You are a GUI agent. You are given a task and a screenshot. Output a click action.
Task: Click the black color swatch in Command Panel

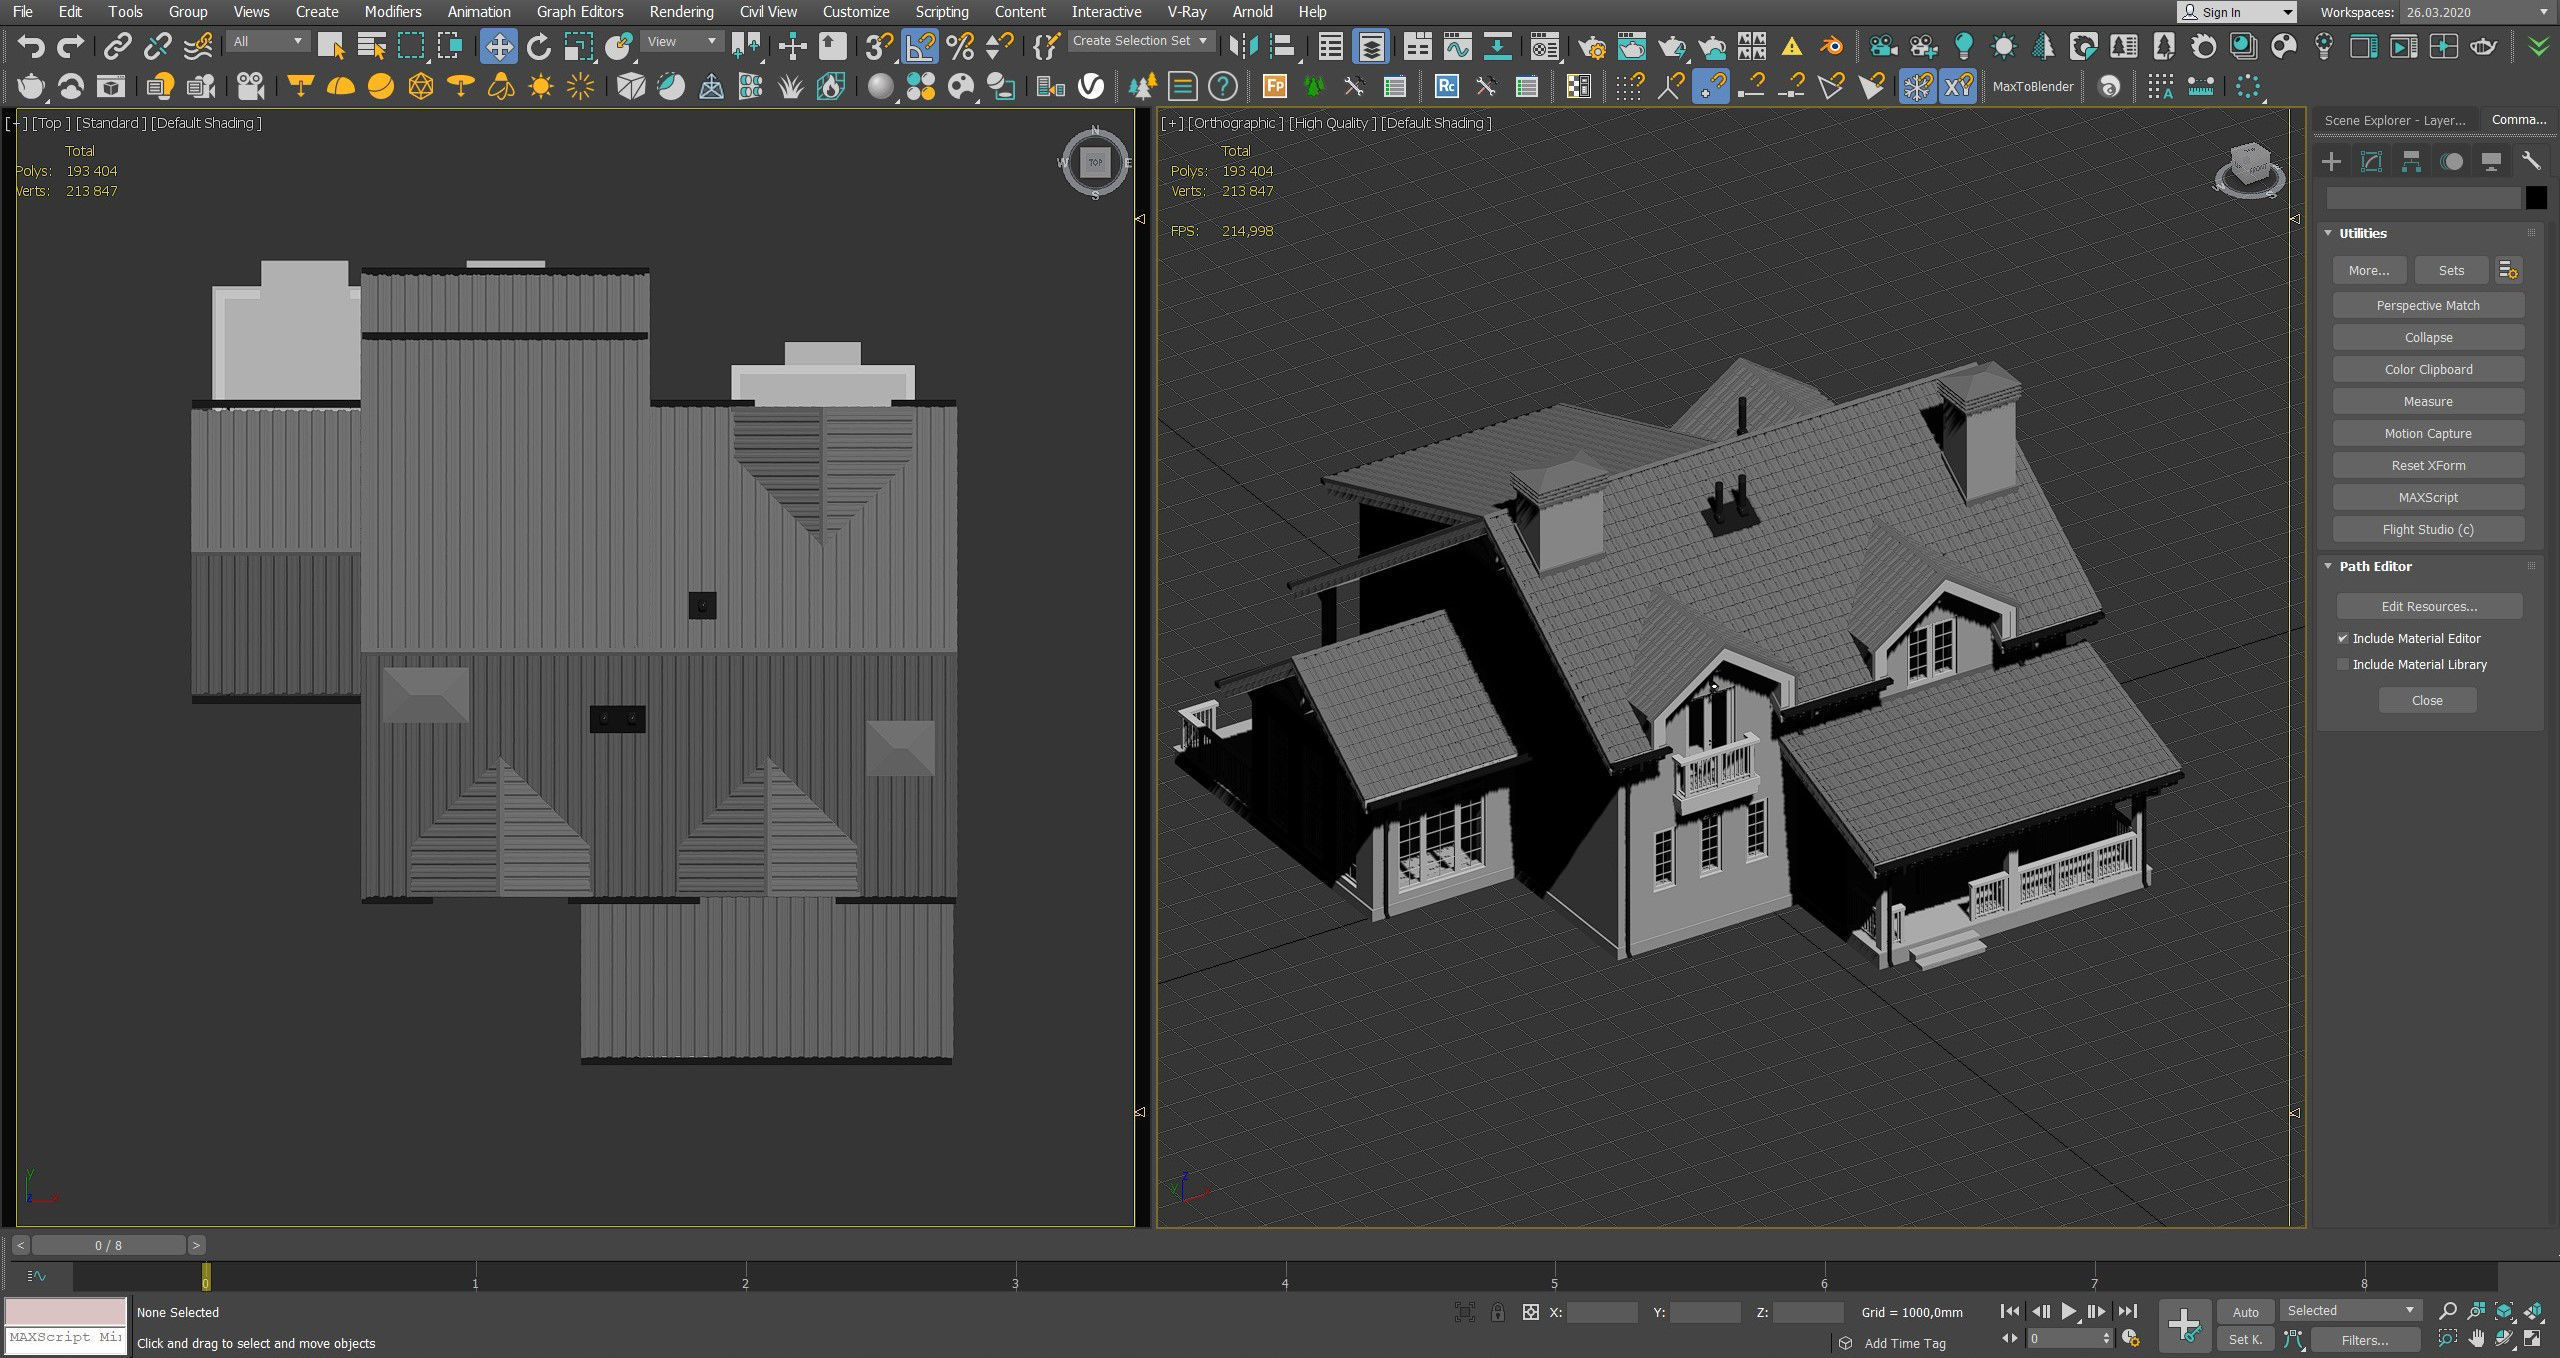2535,198
